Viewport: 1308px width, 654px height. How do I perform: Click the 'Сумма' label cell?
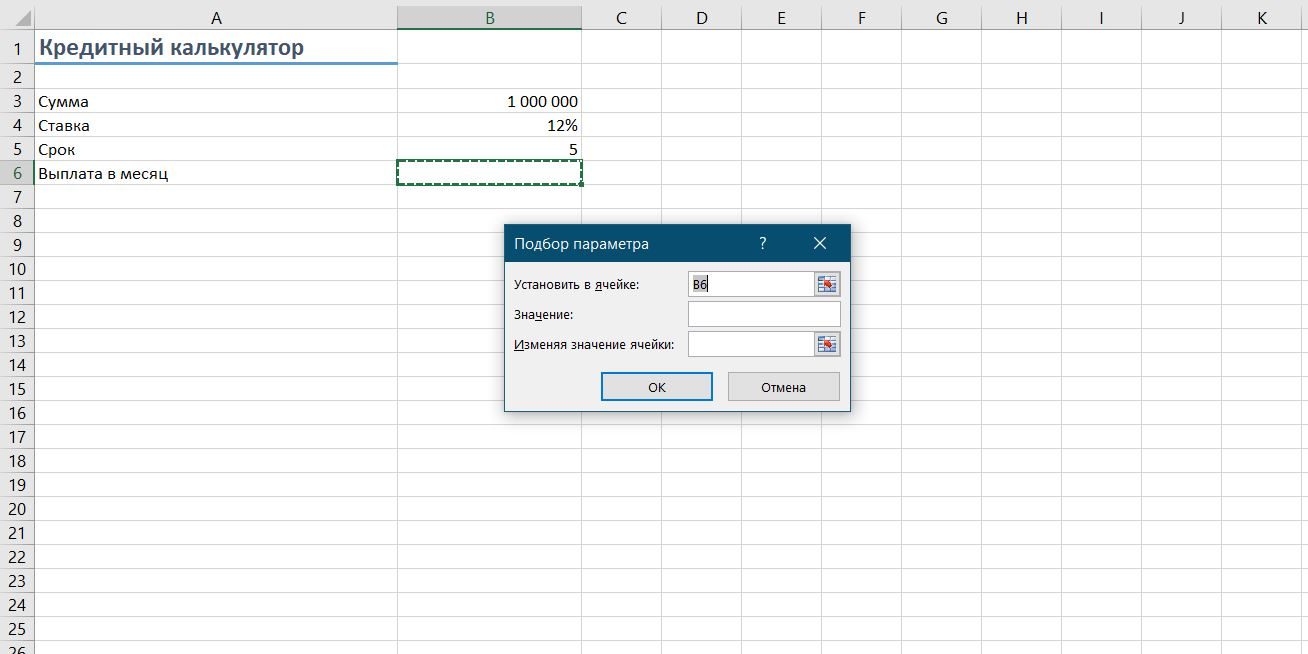(216, 101)
